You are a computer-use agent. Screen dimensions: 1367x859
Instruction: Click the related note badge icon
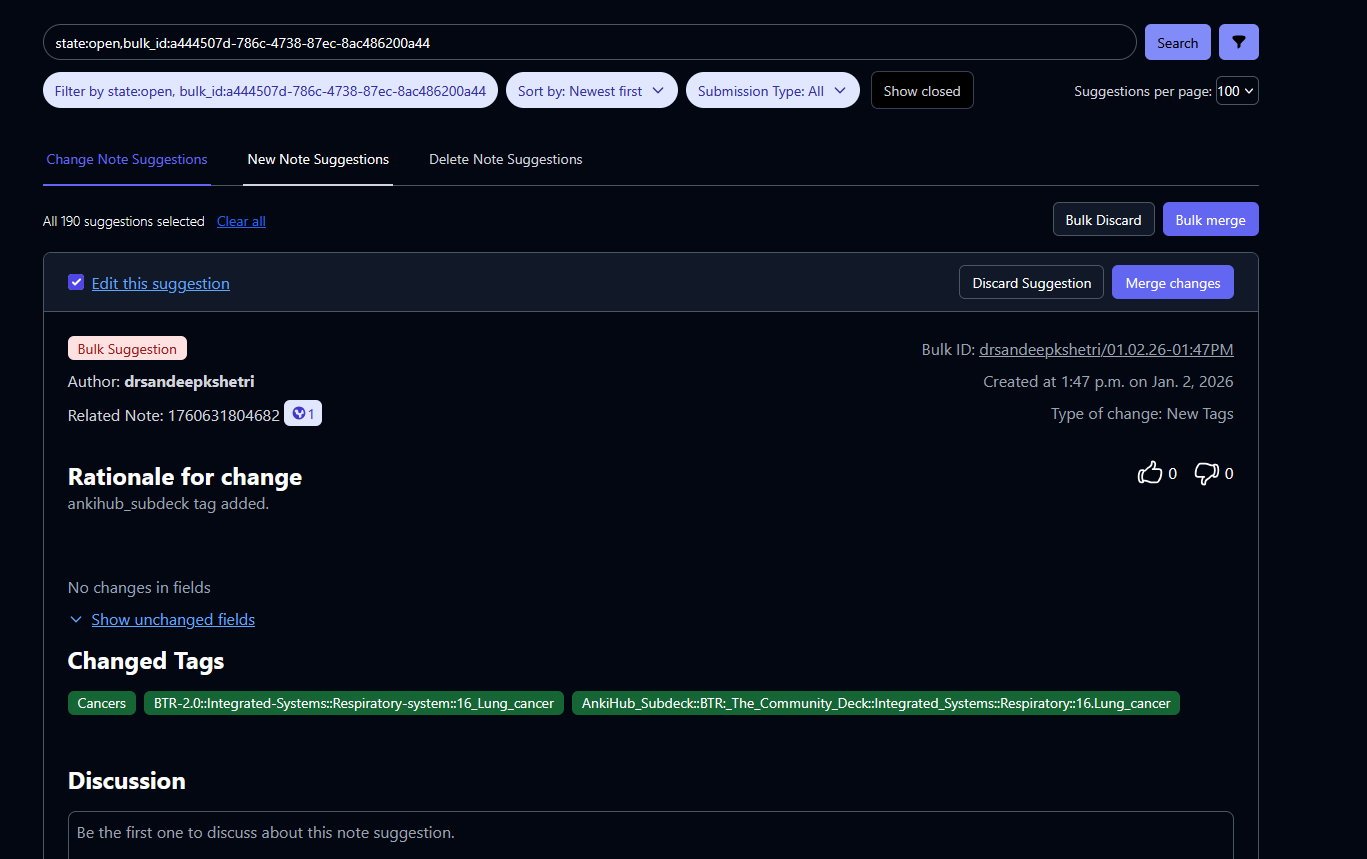(x=303, y=414)
